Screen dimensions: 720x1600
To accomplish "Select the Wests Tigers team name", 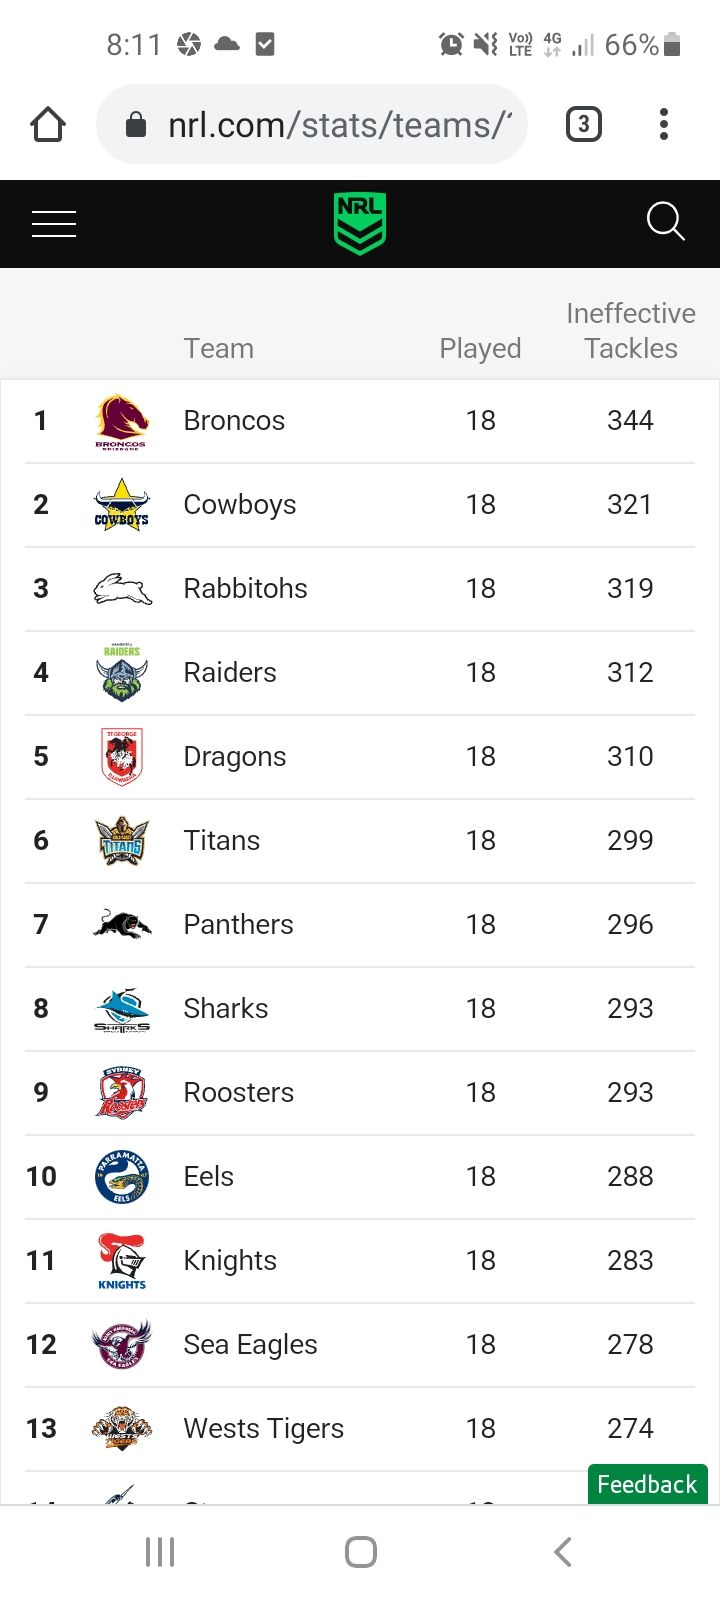I will tap(263, 1429).
